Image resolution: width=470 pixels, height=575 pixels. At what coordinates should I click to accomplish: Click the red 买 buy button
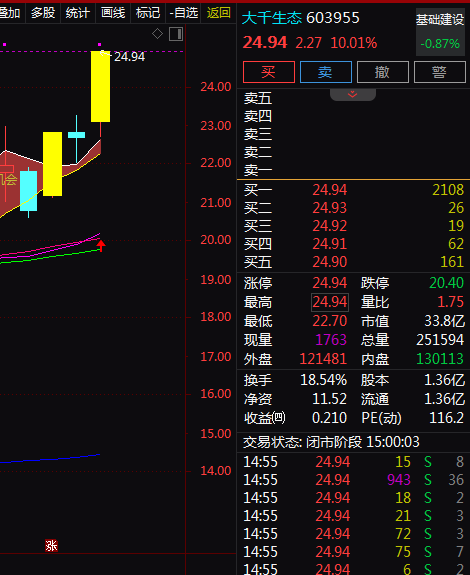(x=269, y=72)
